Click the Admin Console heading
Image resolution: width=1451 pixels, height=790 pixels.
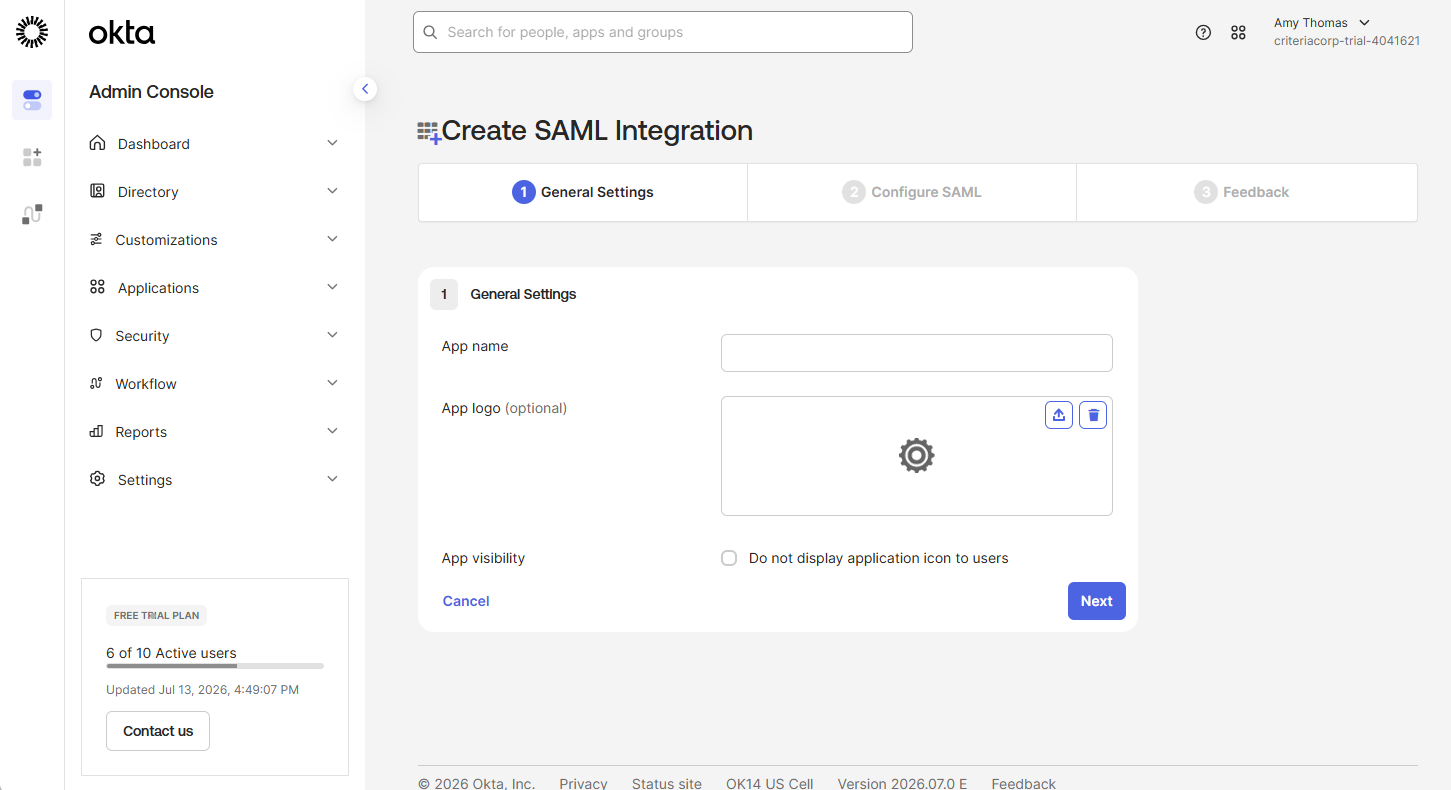tap(151, 91)
